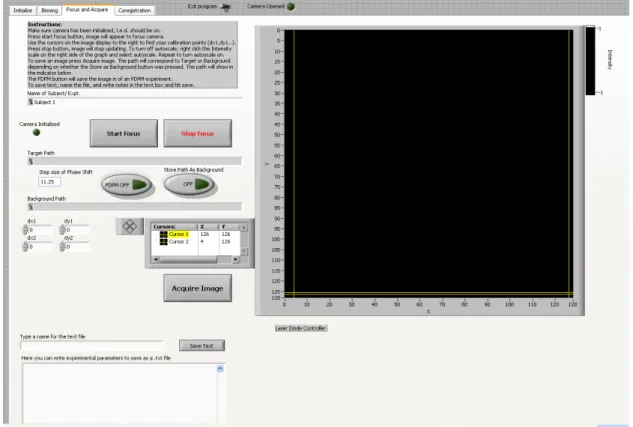
Task: Click the dx2 increment/decrement arrows
Action: pos(25,247)
